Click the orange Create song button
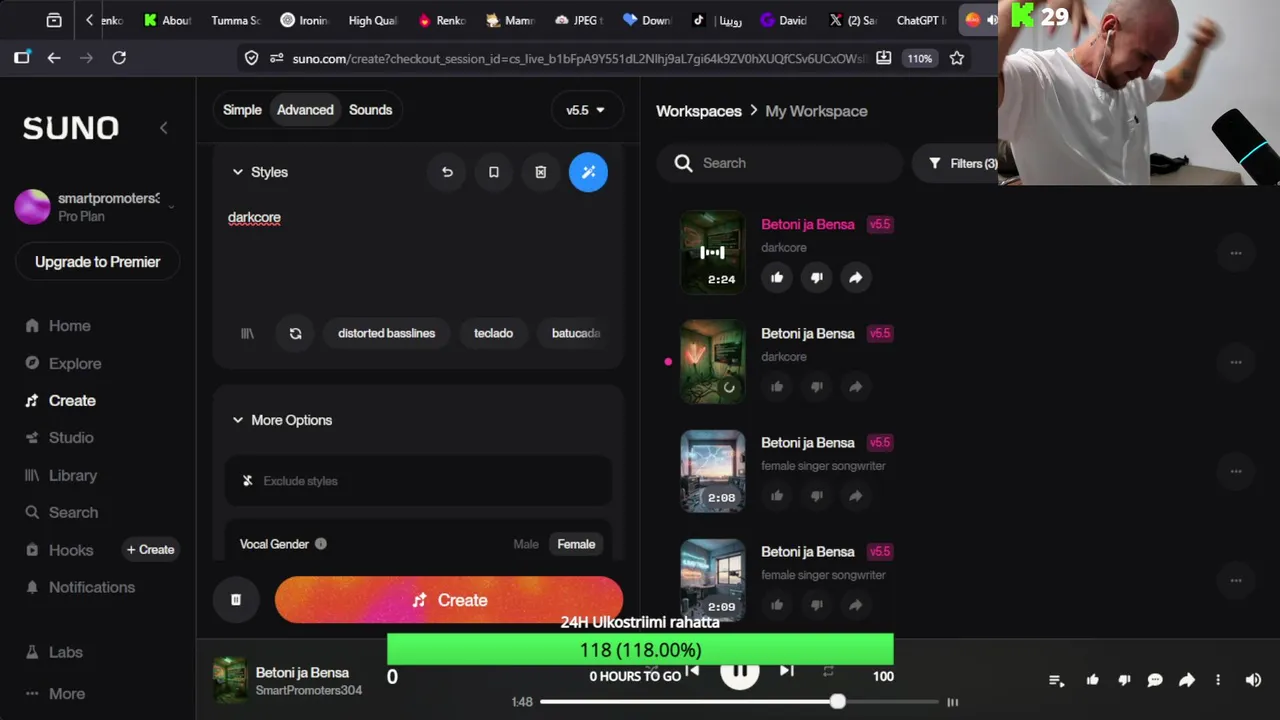The width and height of the screenshot is (1280, 720). [x=449, y=600]
